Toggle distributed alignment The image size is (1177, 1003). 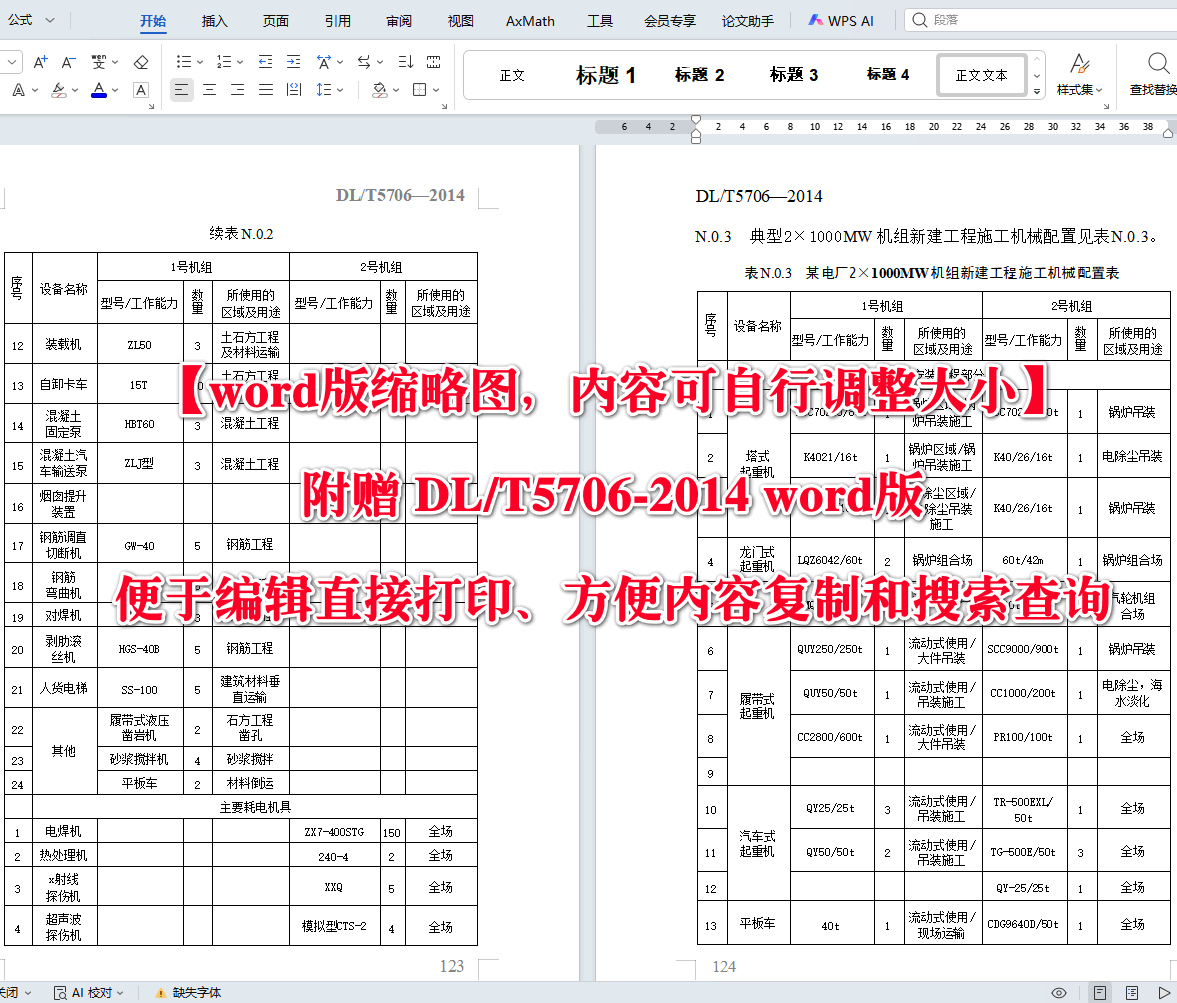[x=293, y=90]
